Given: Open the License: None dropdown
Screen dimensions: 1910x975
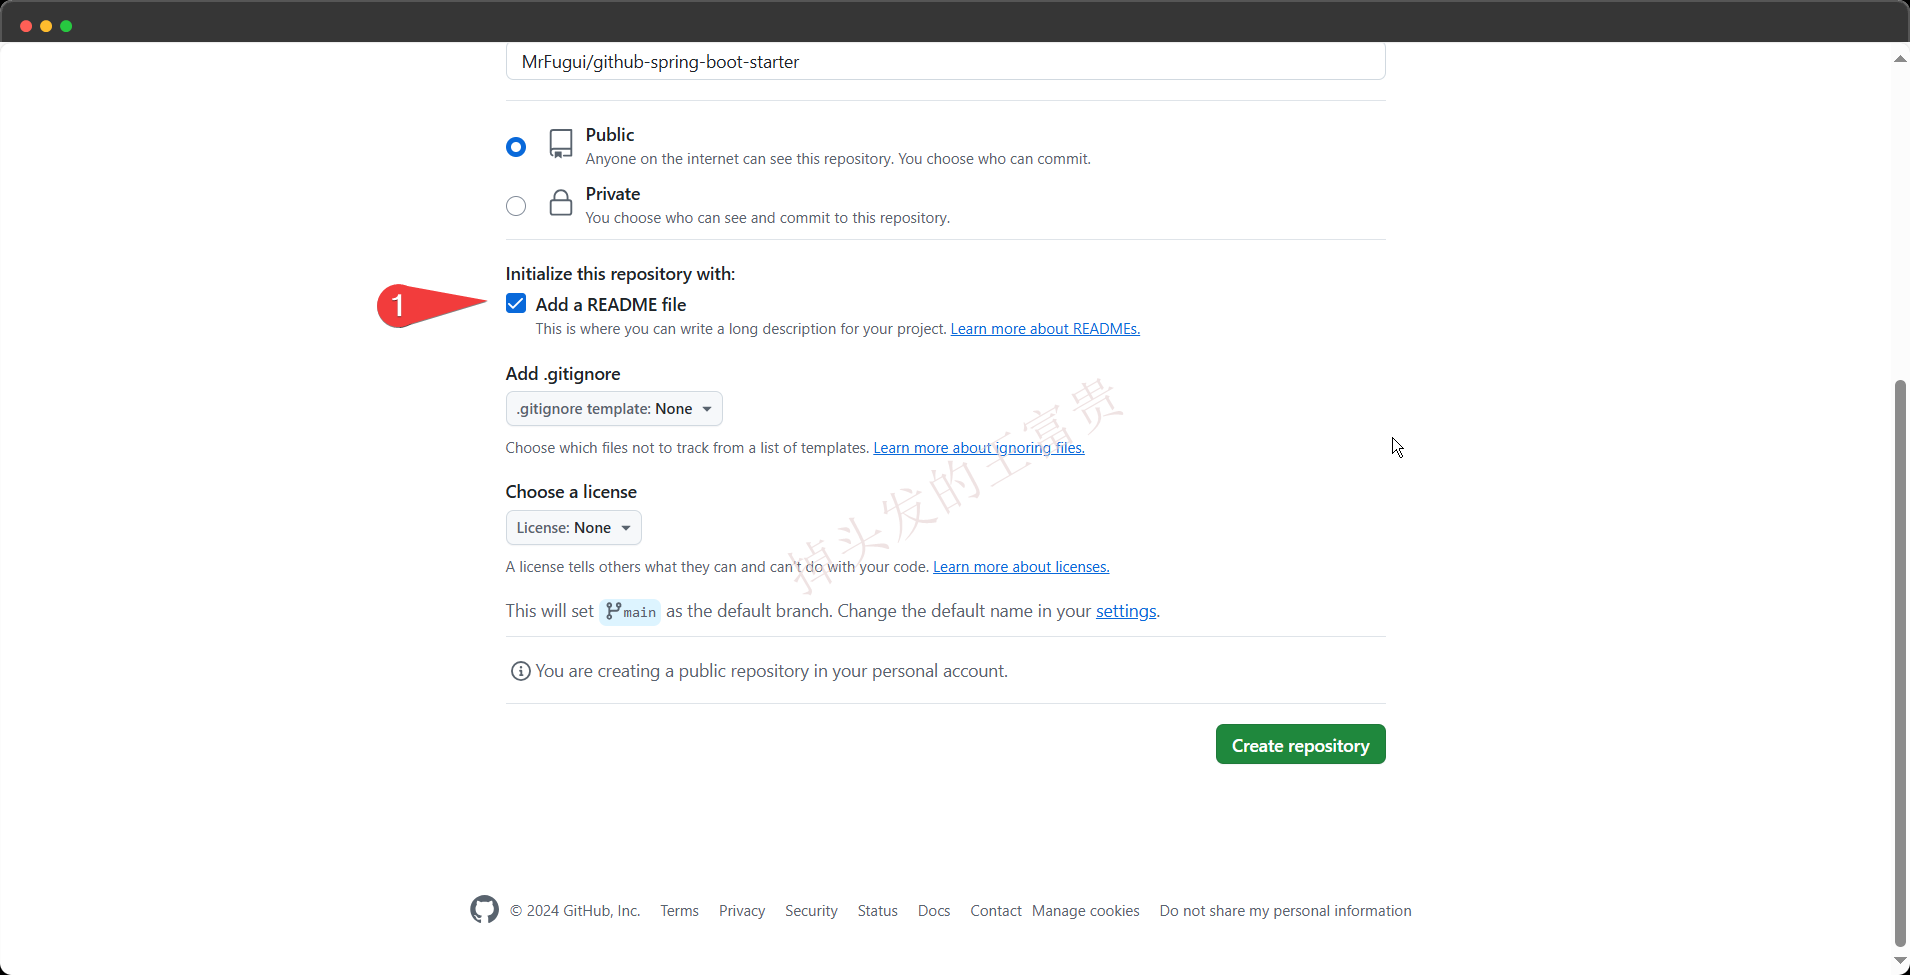Looking at the screenshot, I should click(574, 527).
